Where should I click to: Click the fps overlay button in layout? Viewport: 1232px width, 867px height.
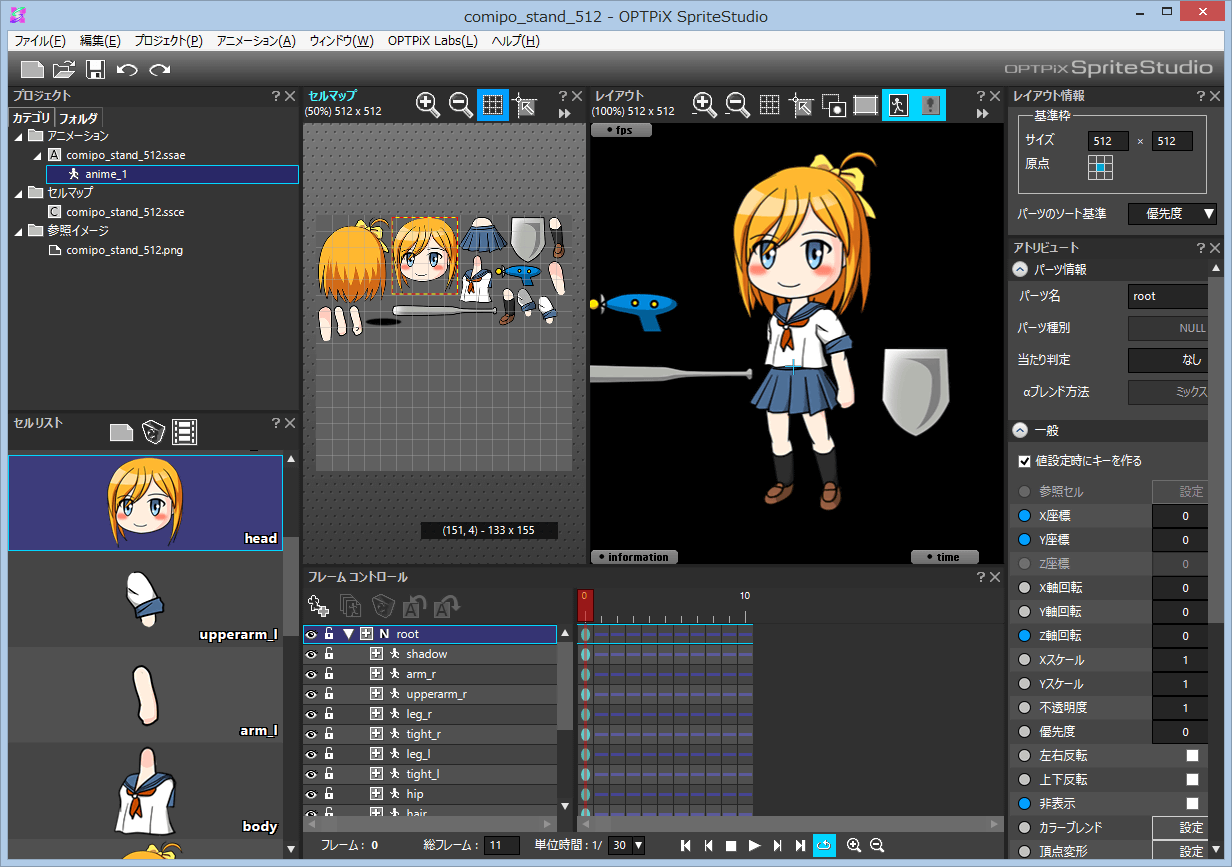(621, 130)
